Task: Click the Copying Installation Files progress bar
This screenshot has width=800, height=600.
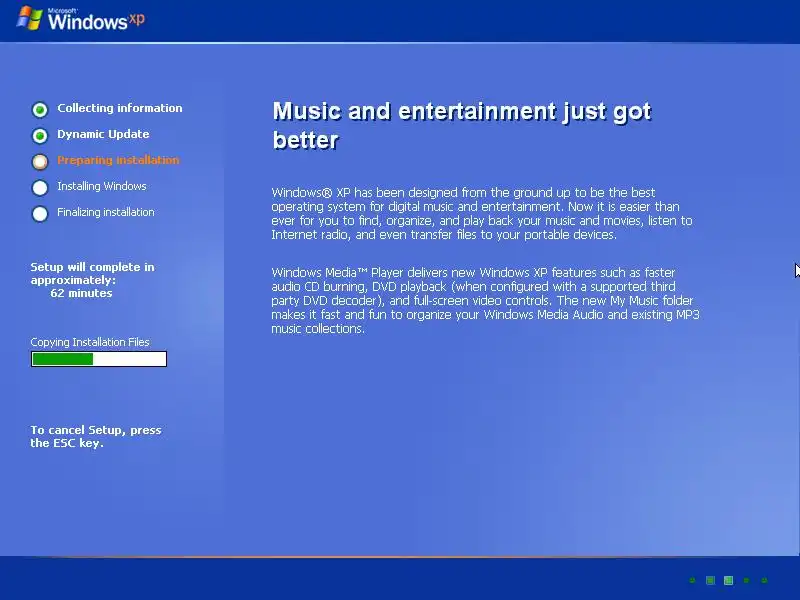Action: point(99,359)
